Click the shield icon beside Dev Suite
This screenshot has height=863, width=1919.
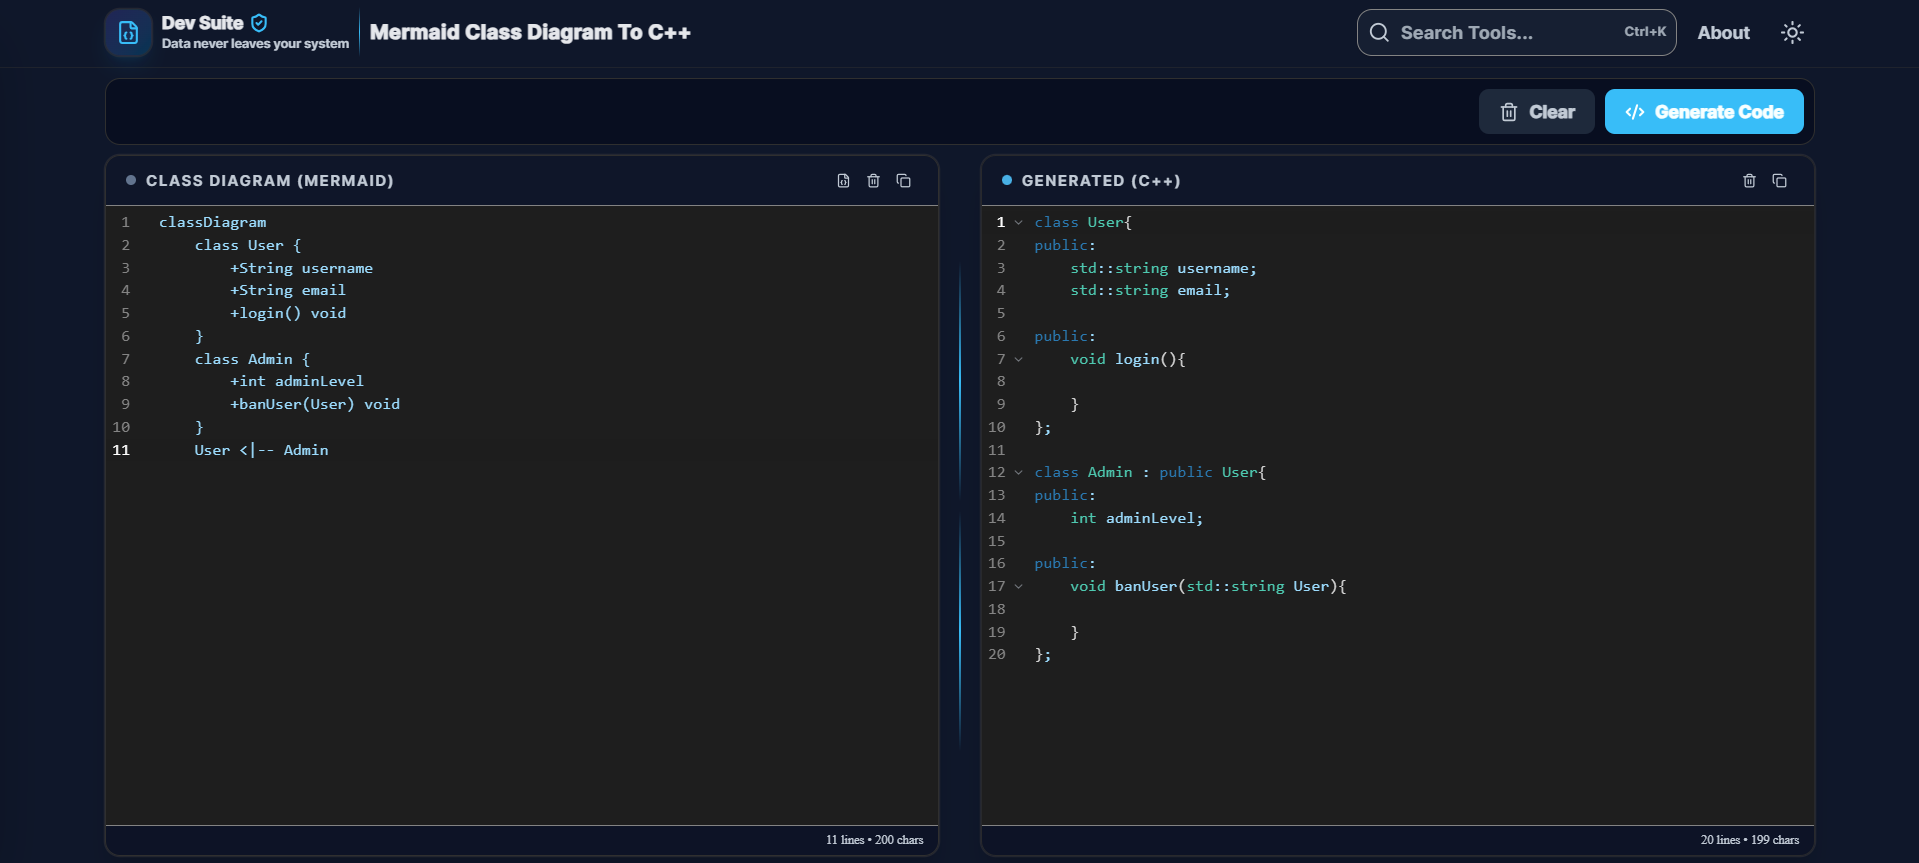click(259, 23)
